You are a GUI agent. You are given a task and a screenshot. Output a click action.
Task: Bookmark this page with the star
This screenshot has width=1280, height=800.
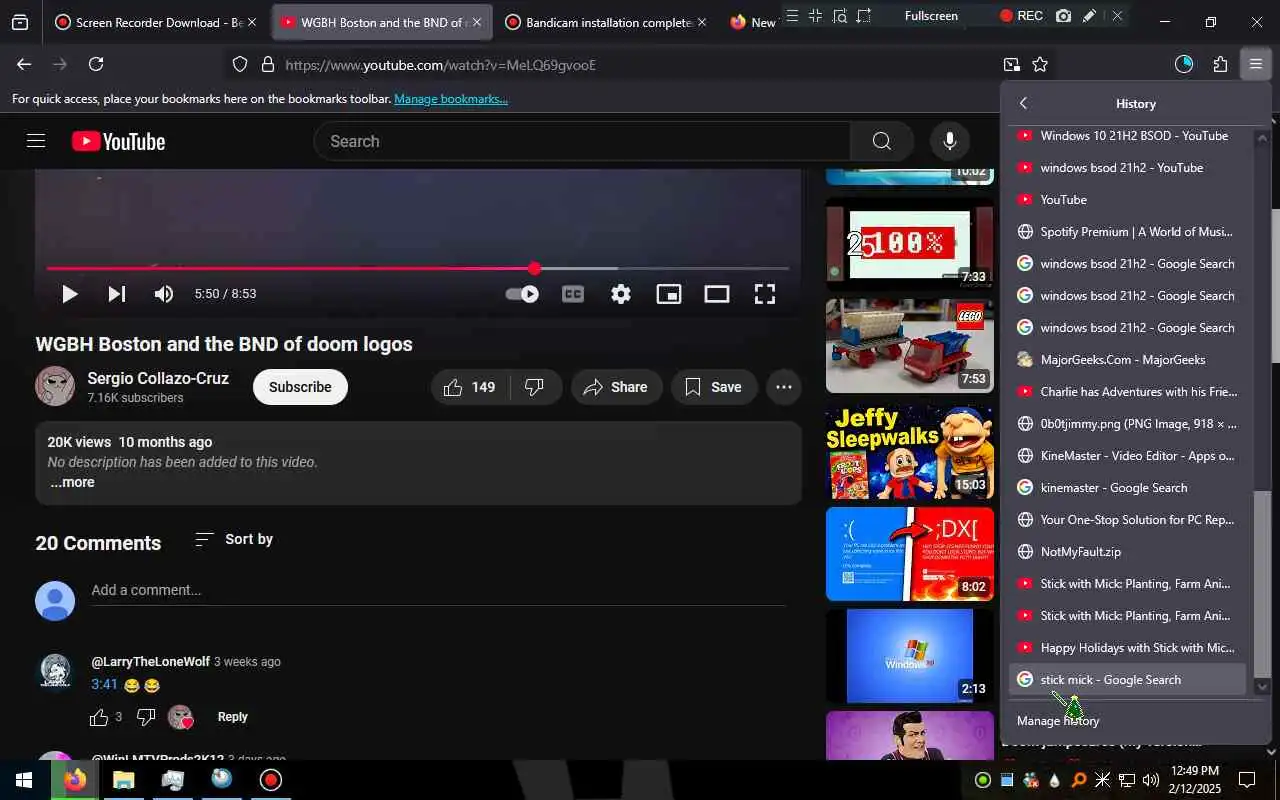pyautogui.click(x=1040, y=65)
